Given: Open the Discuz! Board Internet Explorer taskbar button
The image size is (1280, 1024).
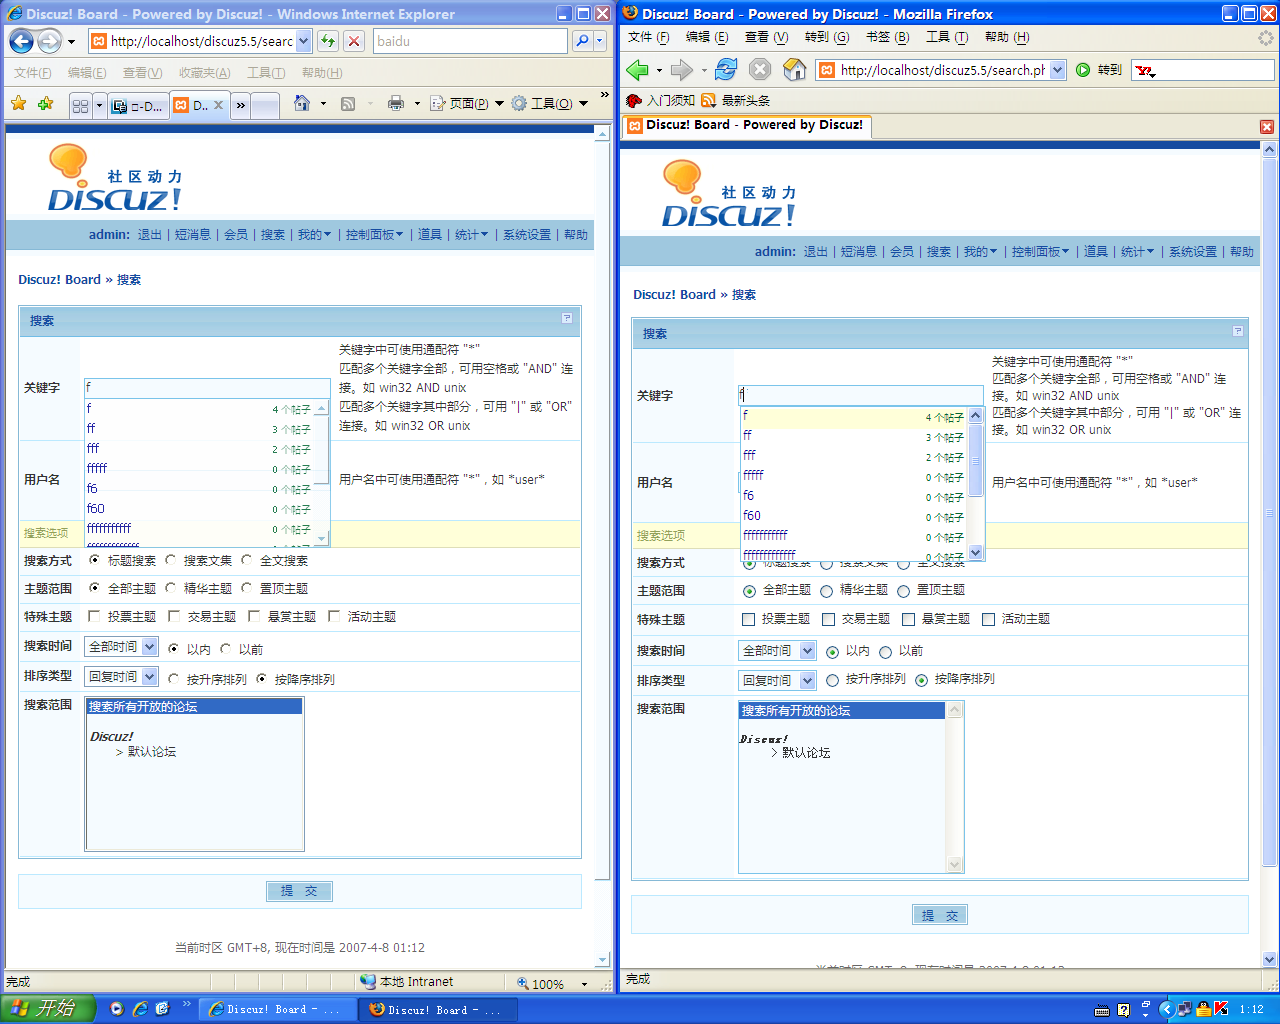Looking at the screenshot, I should [x=277, y=1010].
